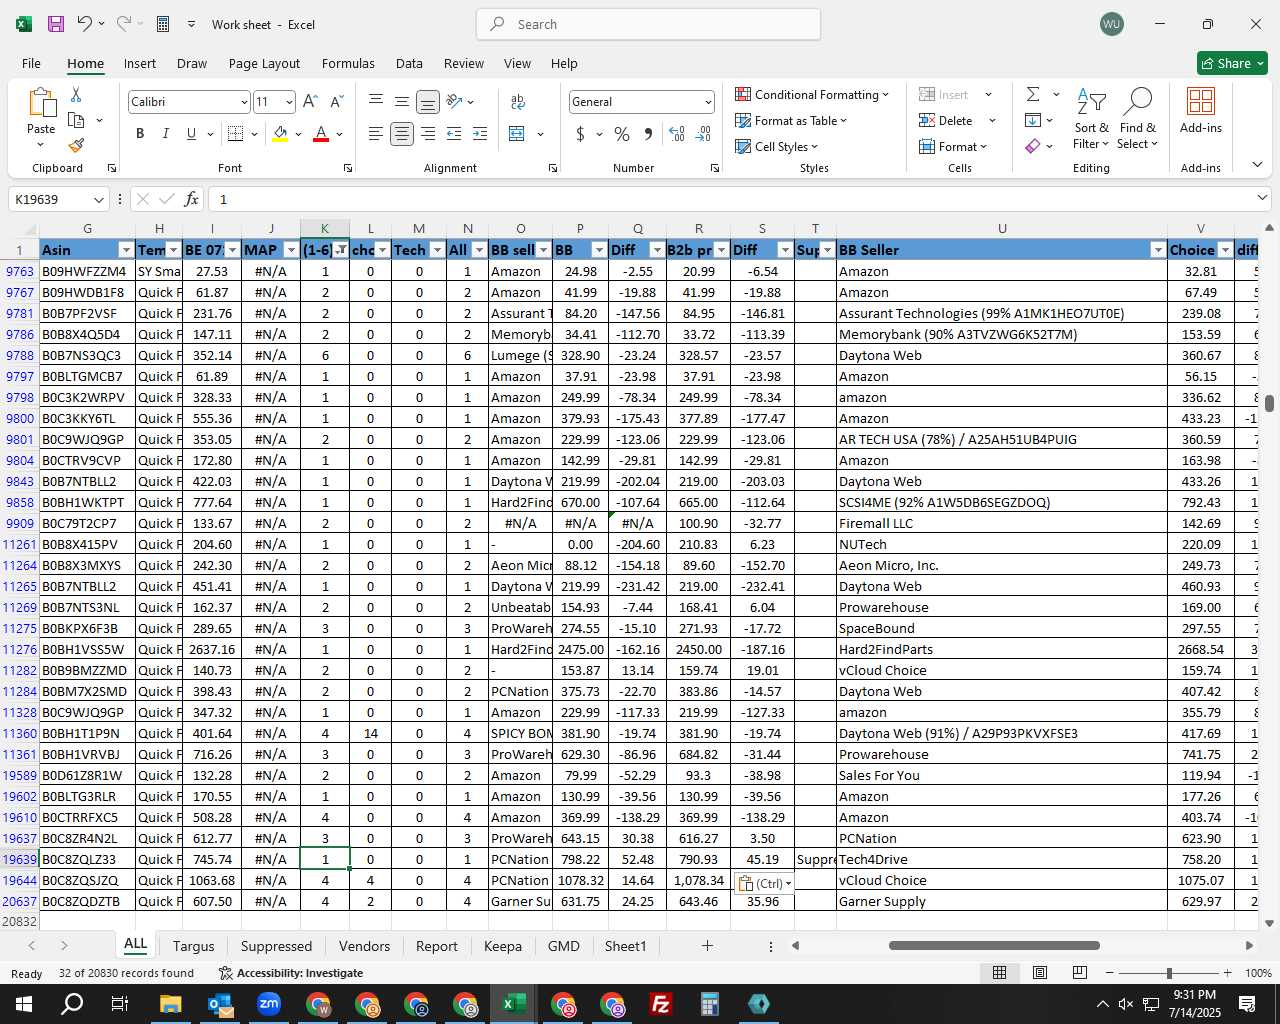This screenshot has width=1280, height=1024.
Task: Click the Share button
Action: pyautogui.click(x=1232, y=63)
